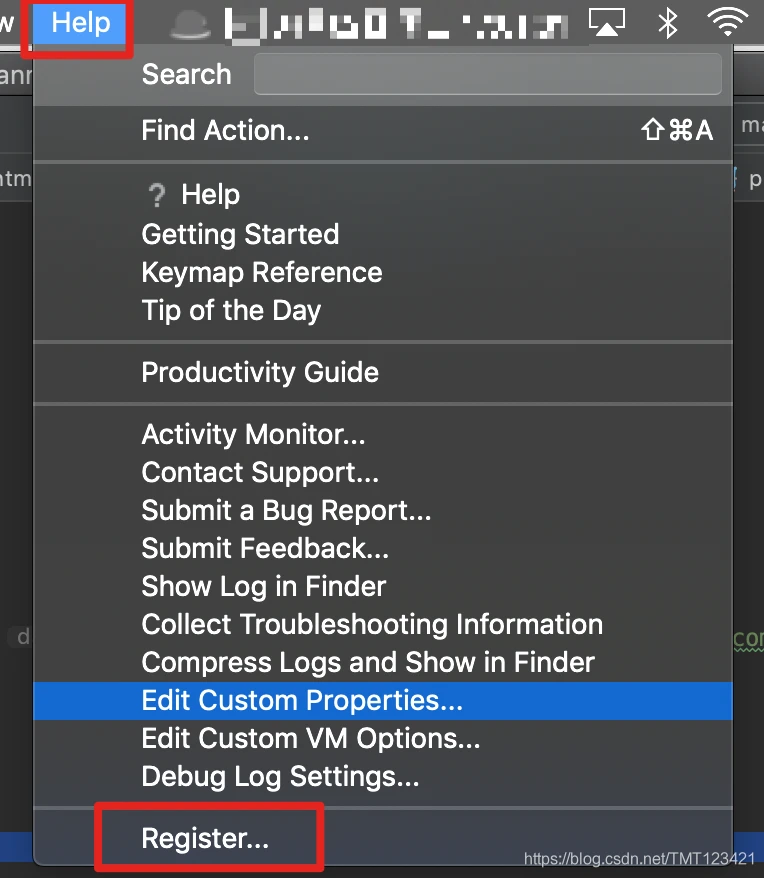Click the question mark Help icon
Screen dimensions: 764x878
click(x=155, y=195)
